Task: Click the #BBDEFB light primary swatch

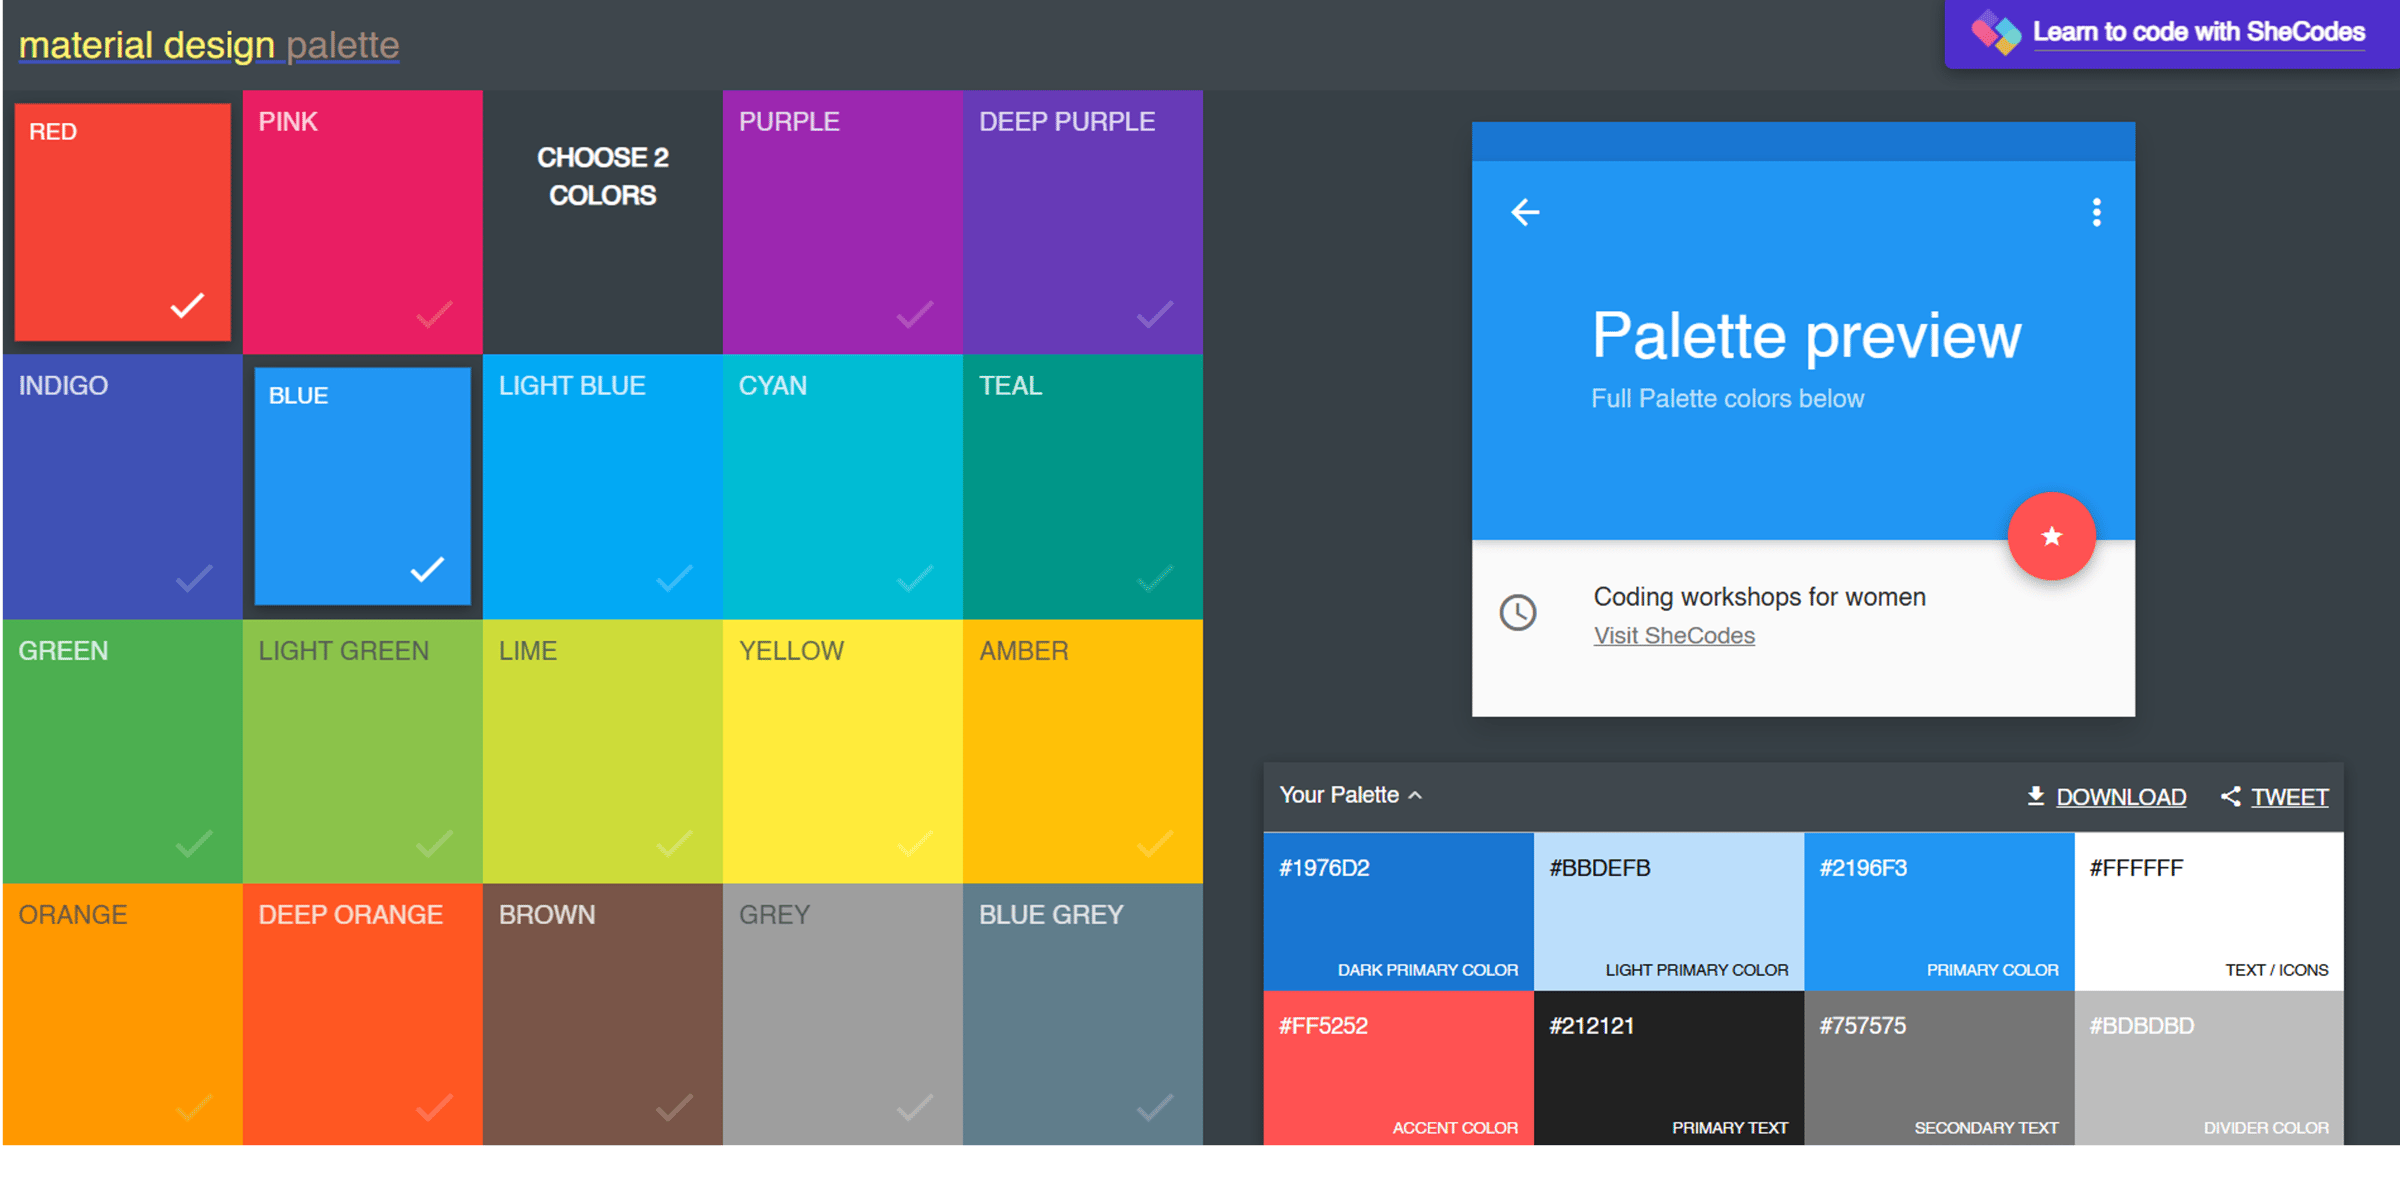Action: pyautogui.click(x=1668, y=912)
